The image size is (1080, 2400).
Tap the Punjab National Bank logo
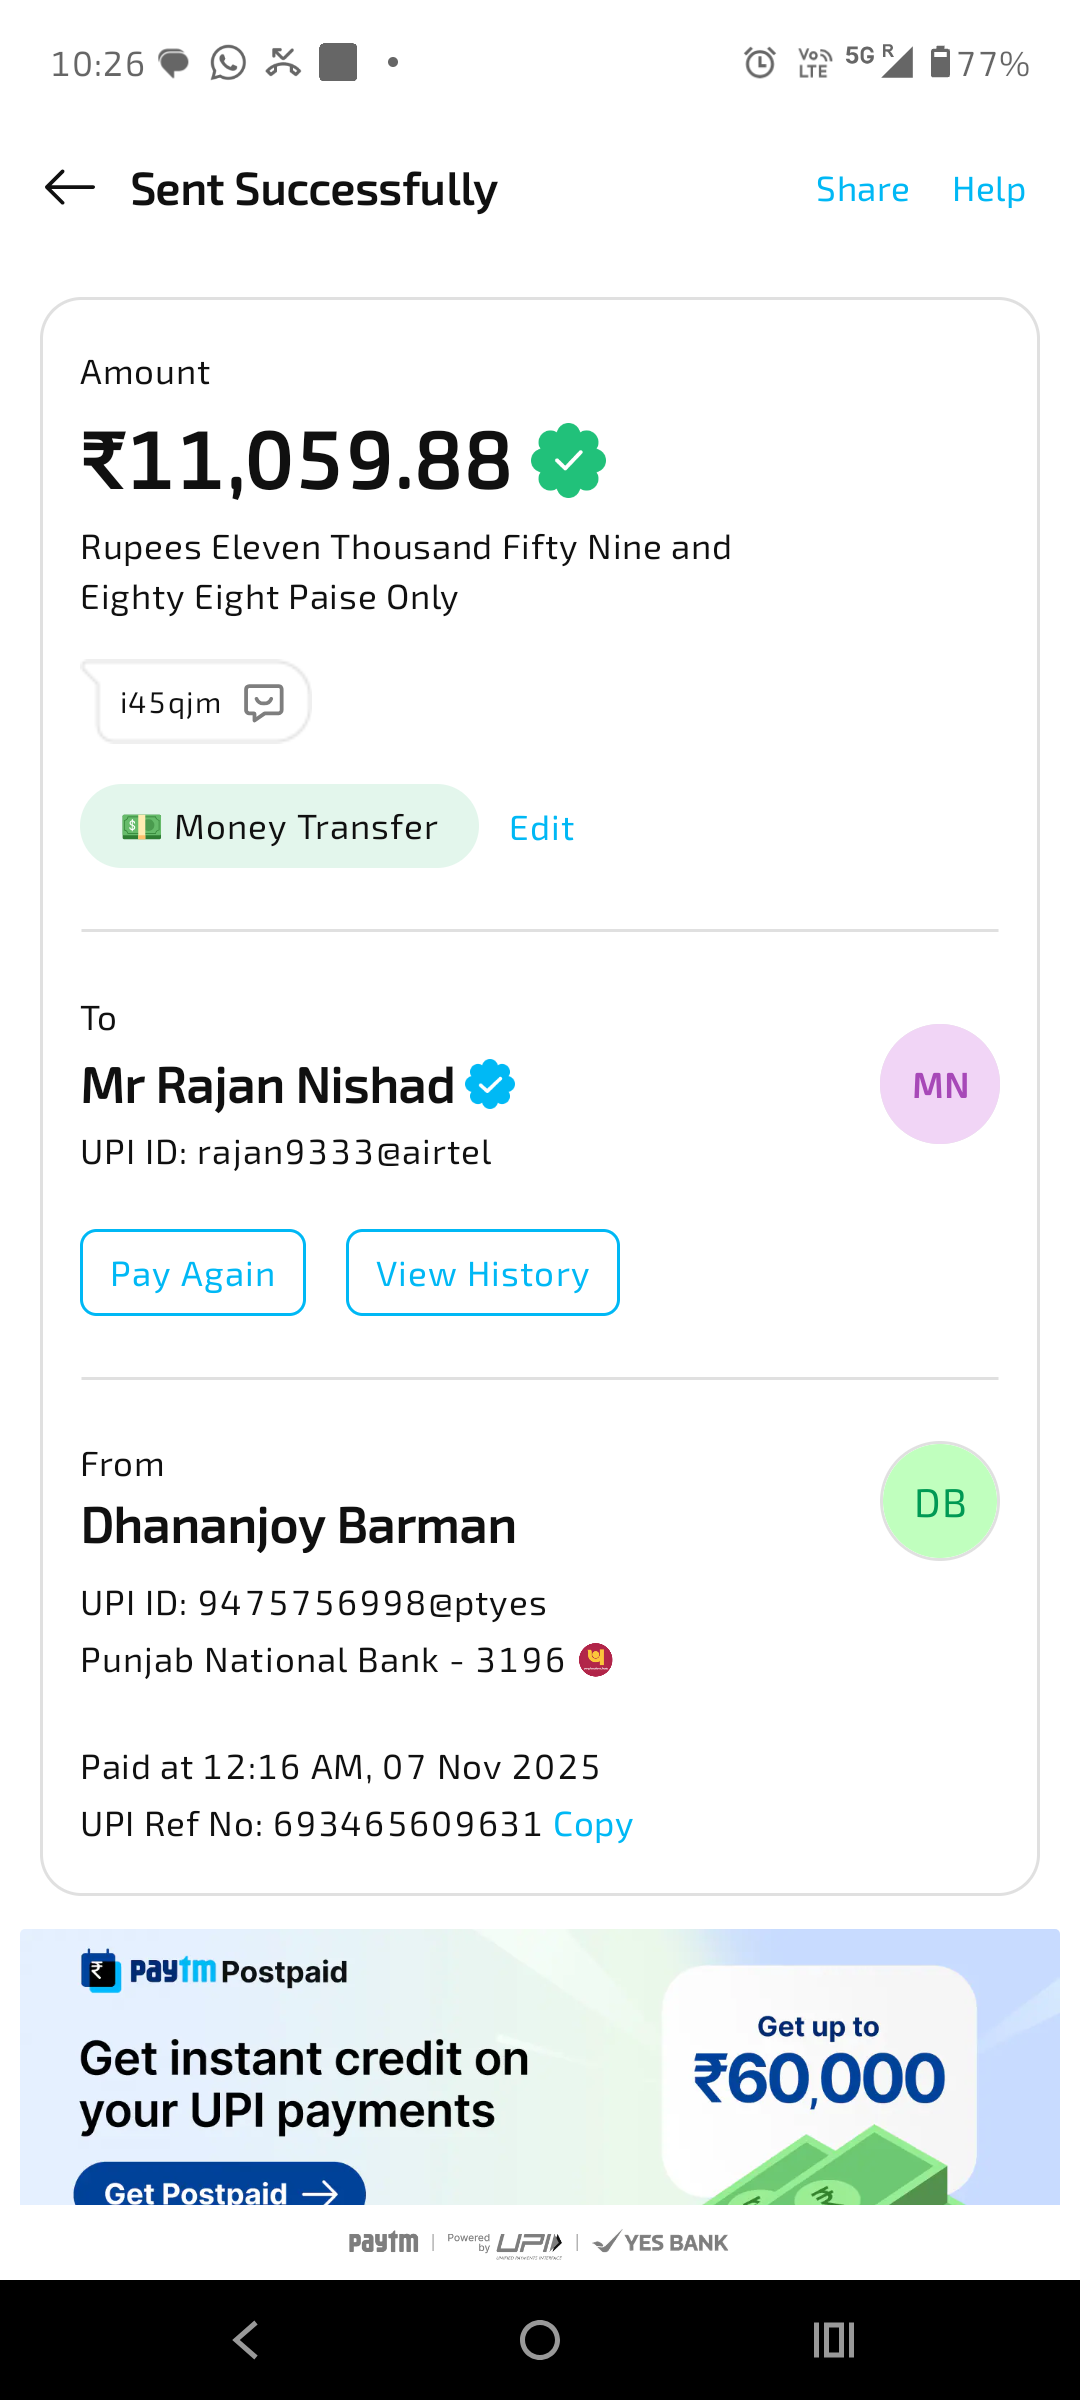pos(596,1660)
